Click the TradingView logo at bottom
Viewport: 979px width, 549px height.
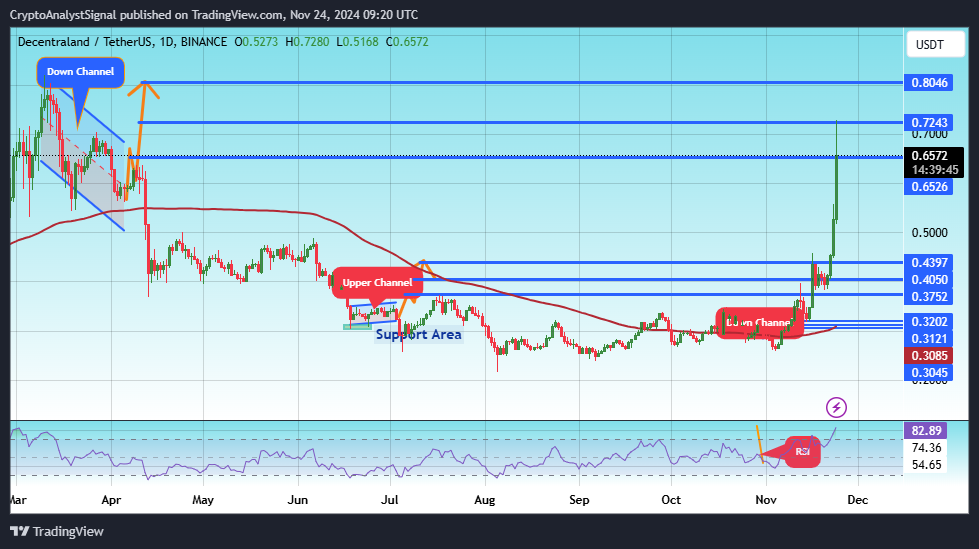click(x=57, y=532)
